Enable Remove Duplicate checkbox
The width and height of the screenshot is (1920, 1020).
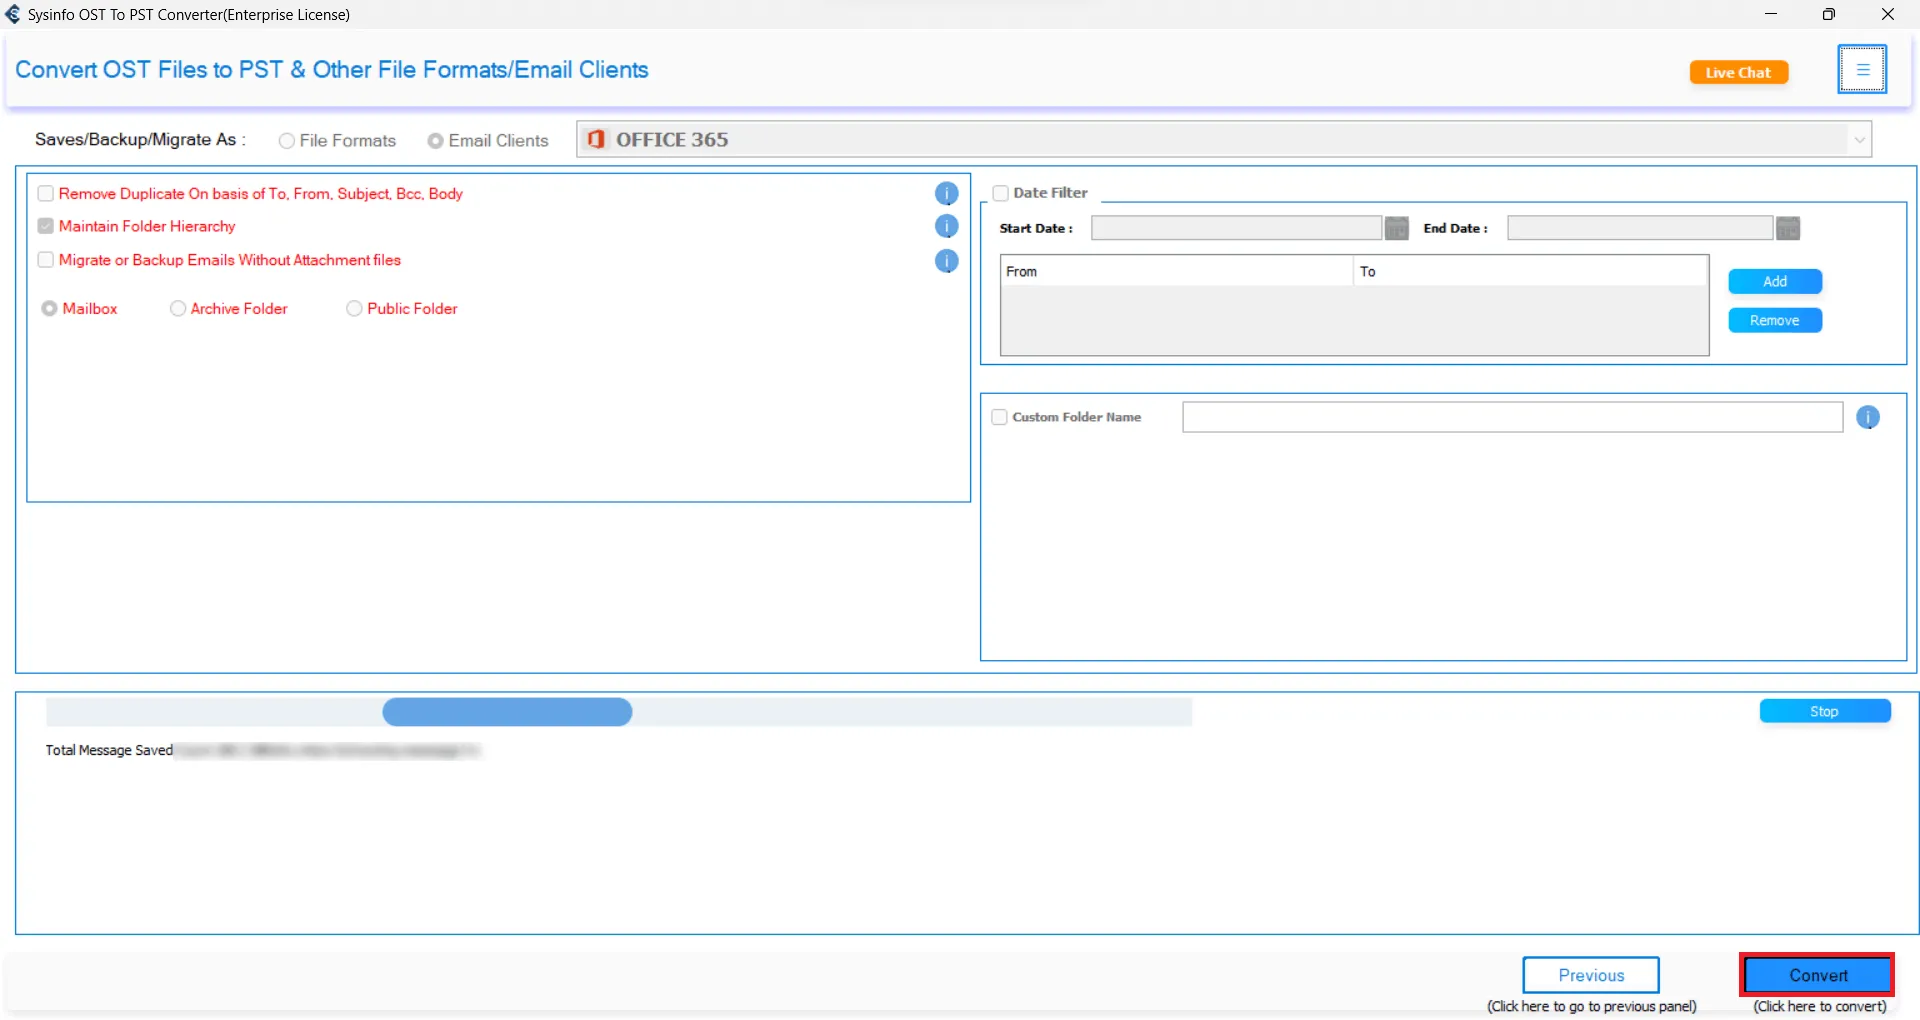coord(46,194)
